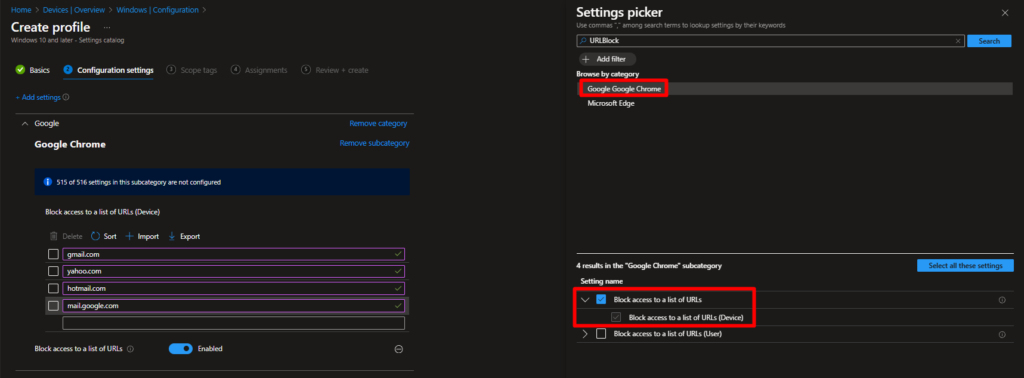
Task: Choose Microsoft Edge category
Action: point(611,103)
